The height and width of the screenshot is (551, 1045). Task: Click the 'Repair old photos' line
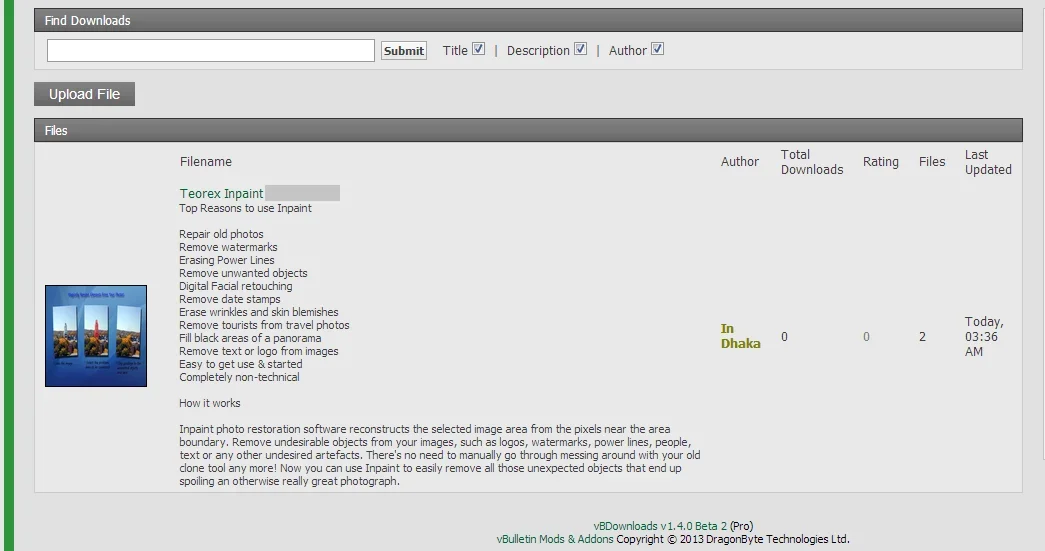[x=221, y=234]
